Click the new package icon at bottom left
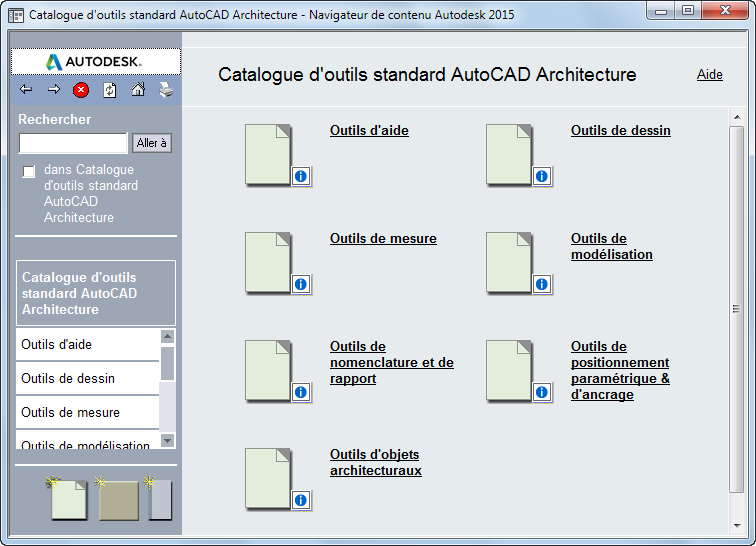The image size is (756, 546). 158,499
